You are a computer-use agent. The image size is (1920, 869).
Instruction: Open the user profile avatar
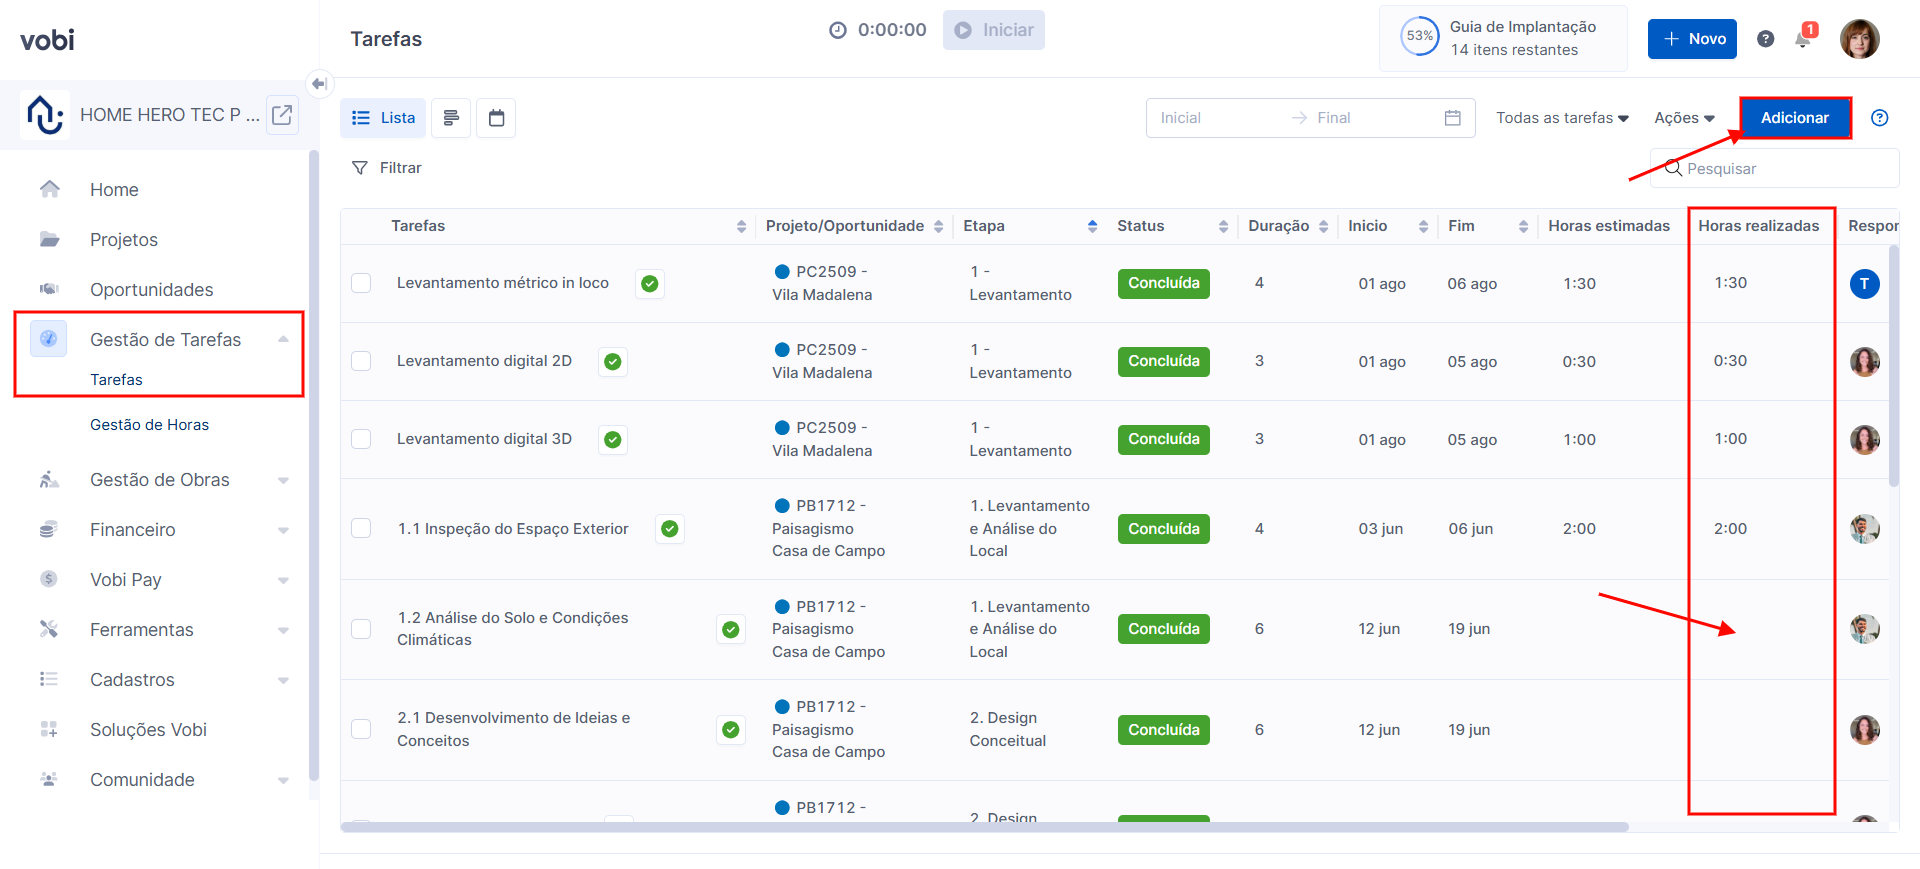coord(1859,39)
